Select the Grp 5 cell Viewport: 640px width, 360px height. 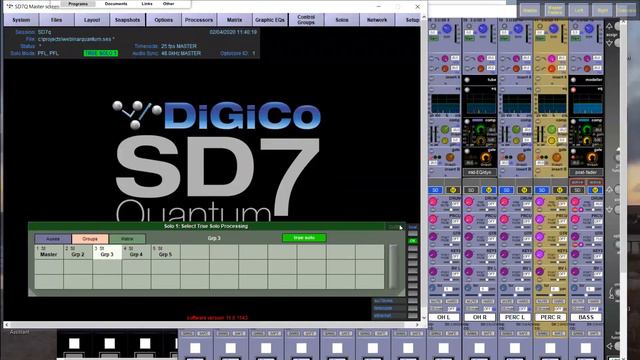(x=165, y=252)
